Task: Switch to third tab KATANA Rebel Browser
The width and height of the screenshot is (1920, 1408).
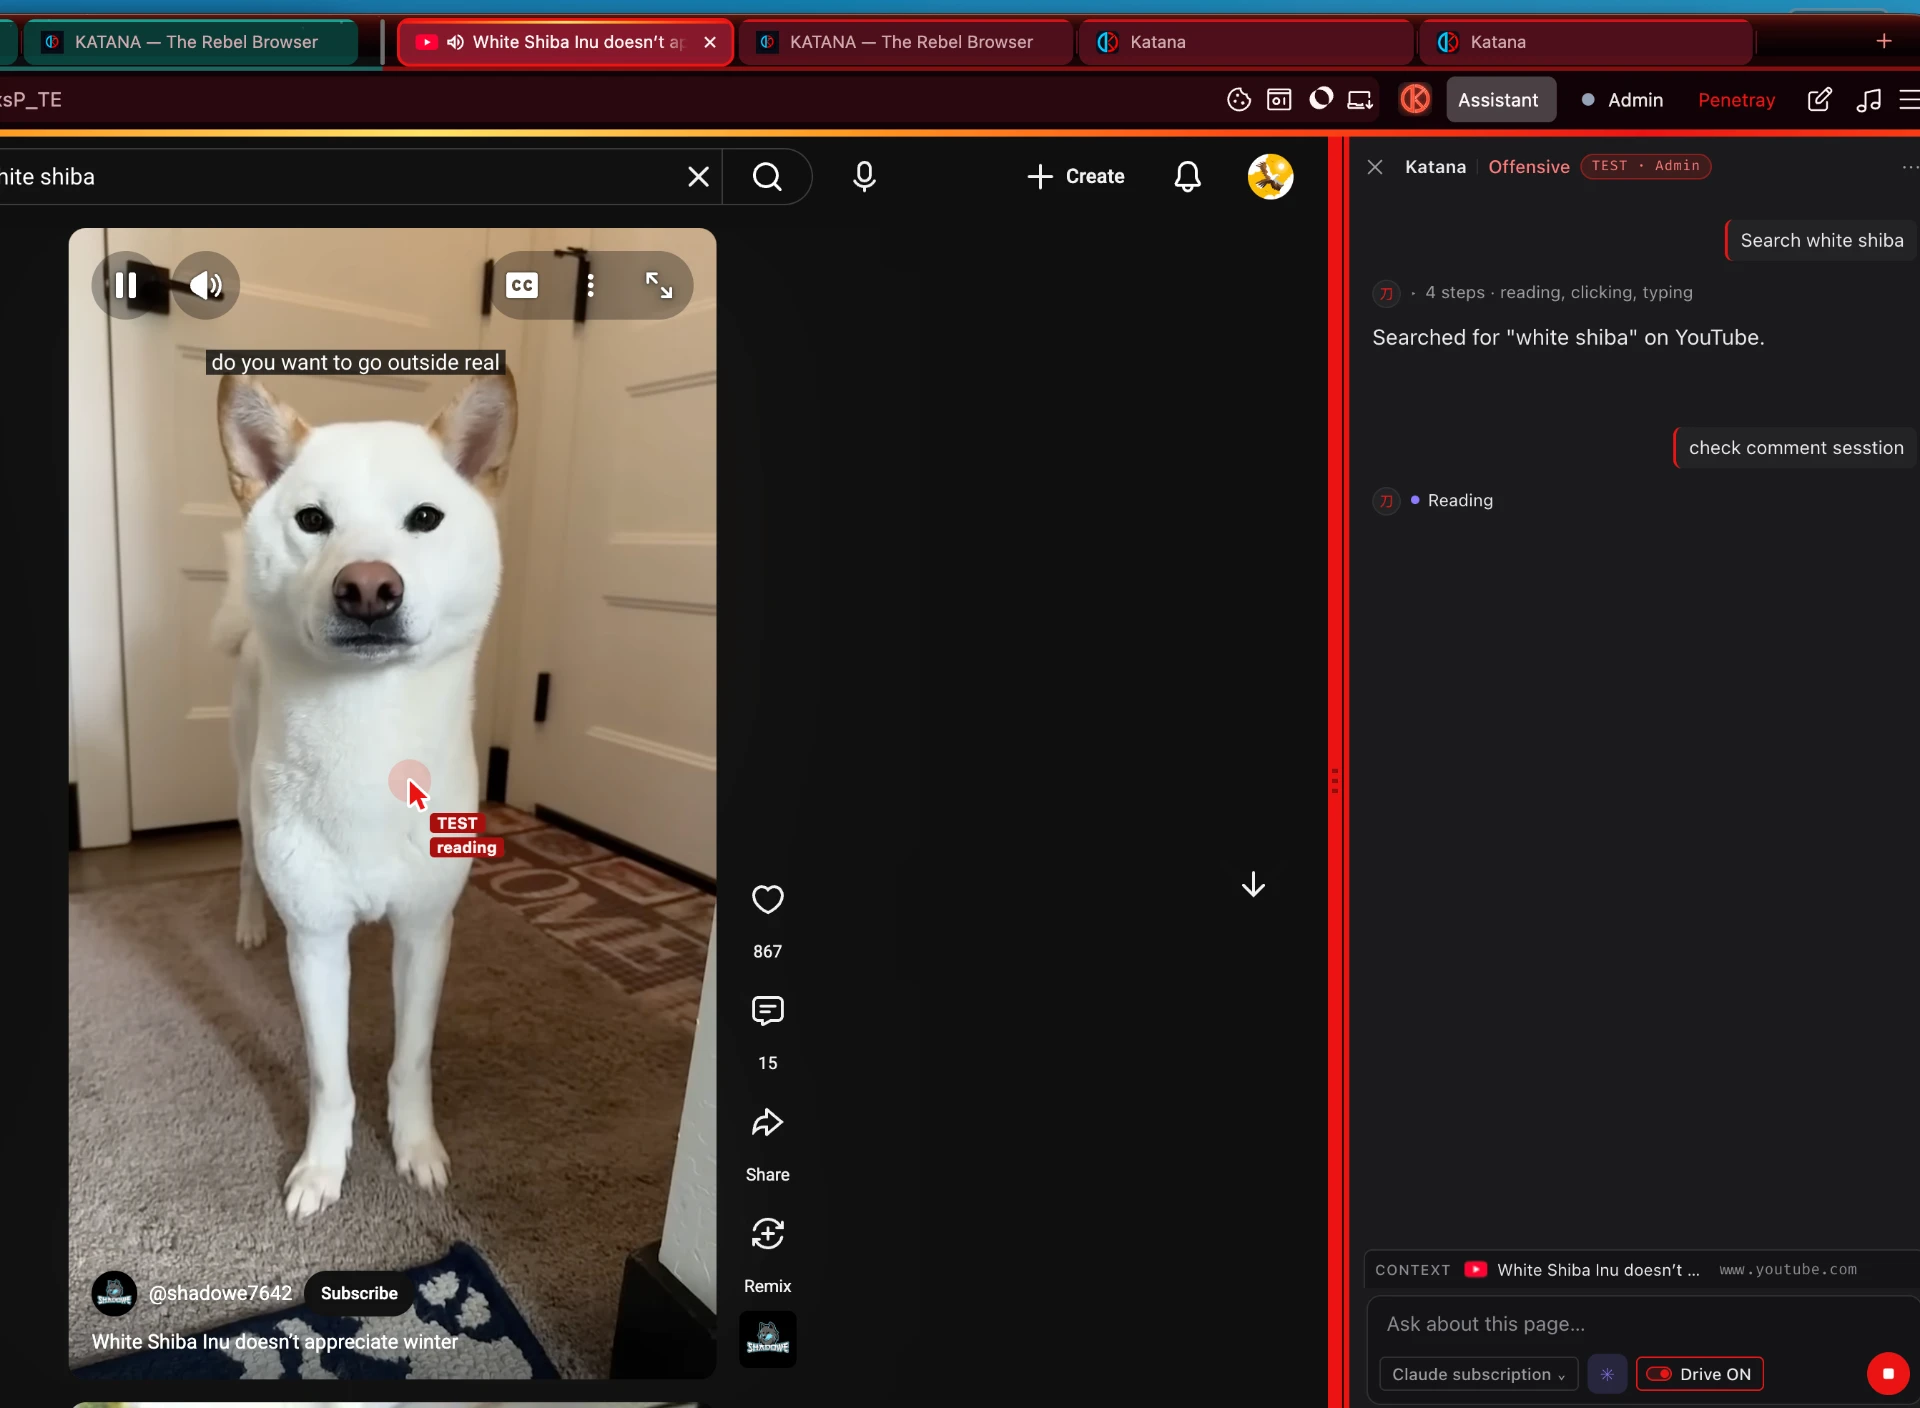Action: pos(905,42)
